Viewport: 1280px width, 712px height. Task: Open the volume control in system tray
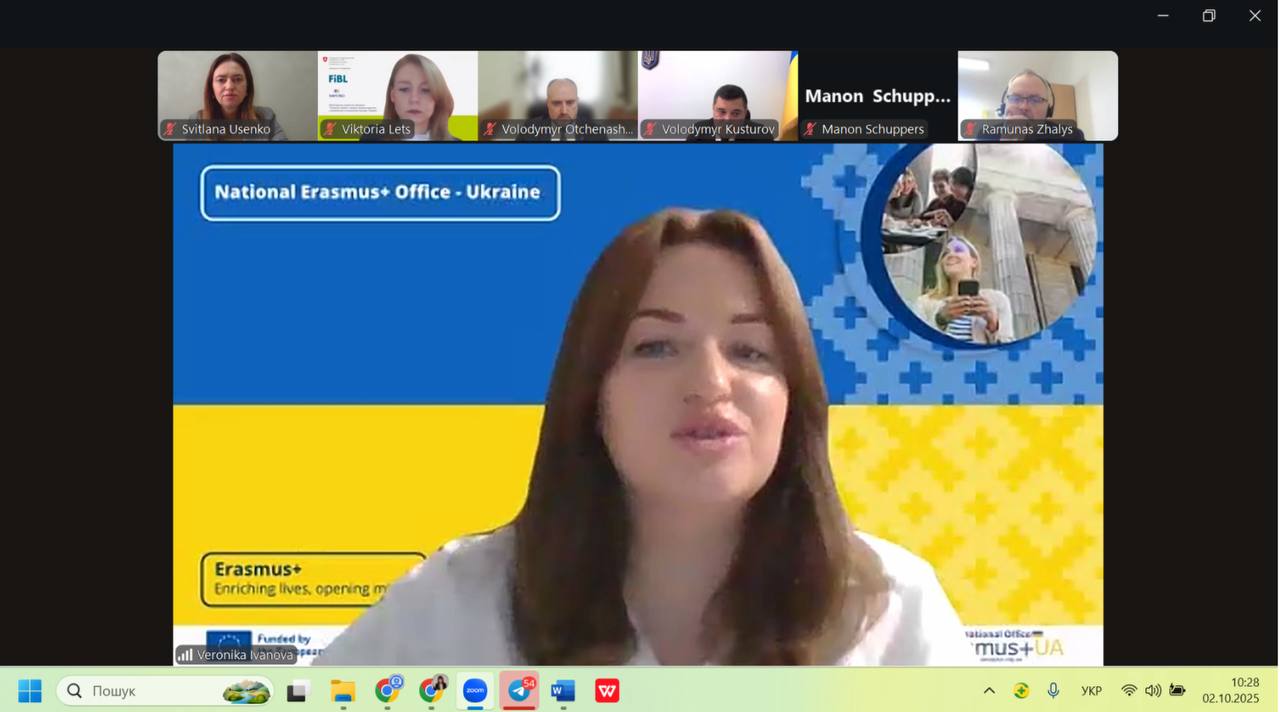pos(1153,691)
